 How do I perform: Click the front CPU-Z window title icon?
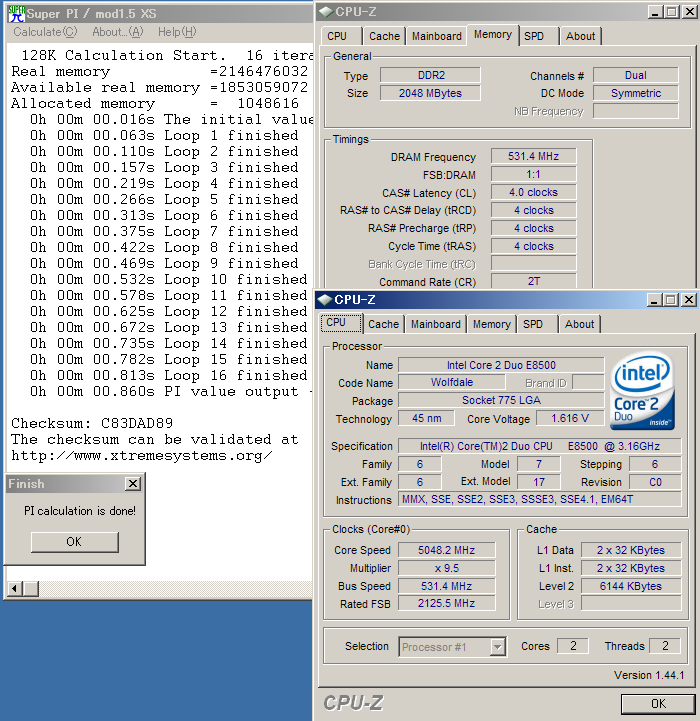pos(325,300)
